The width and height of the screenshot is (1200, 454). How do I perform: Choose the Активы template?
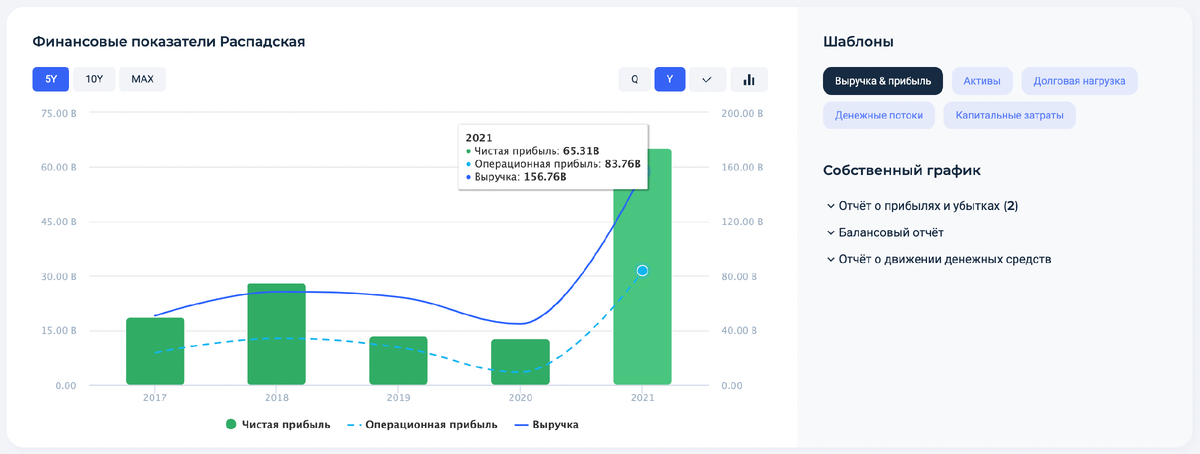pyautogui.click(x=982, y=80)
